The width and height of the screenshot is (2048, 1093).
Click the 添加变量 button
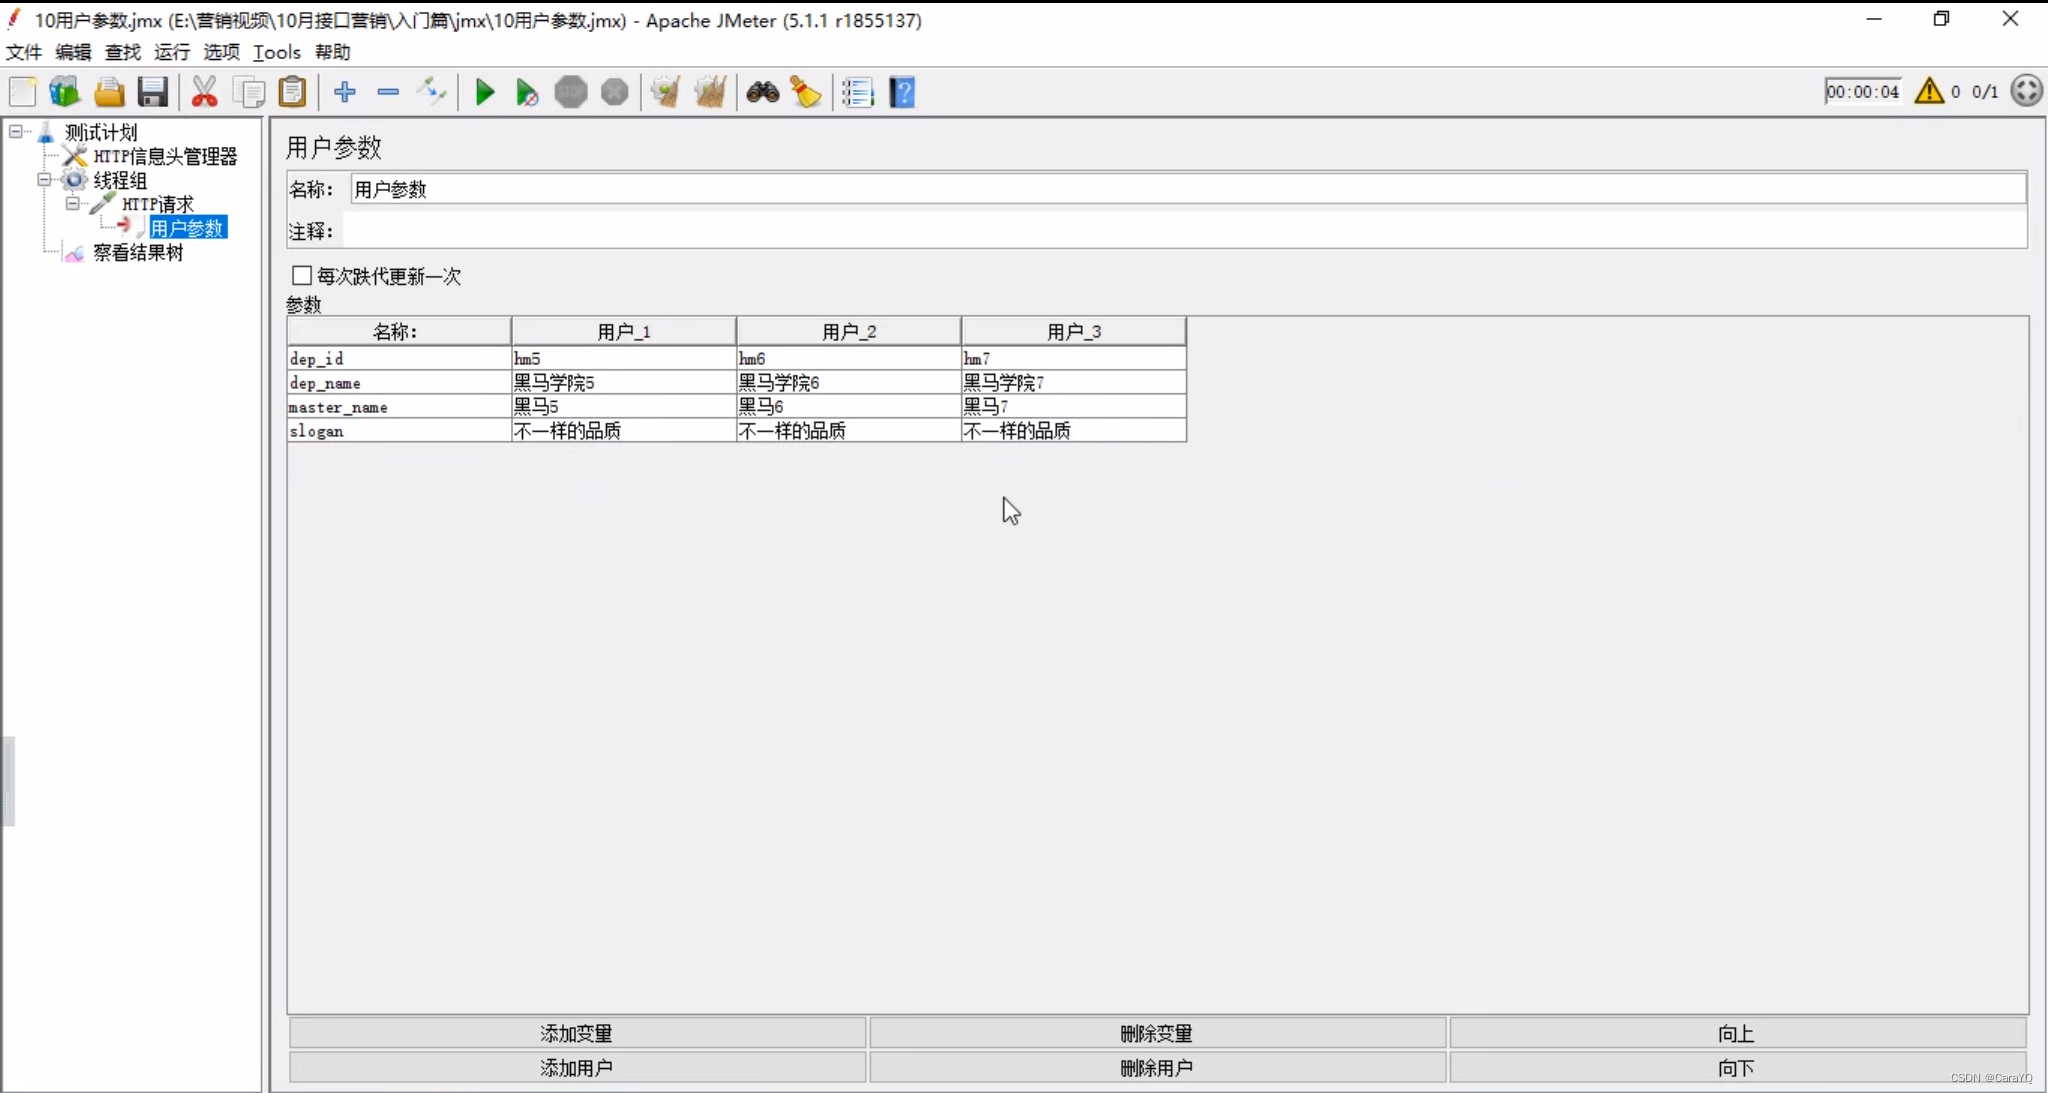pyautogui.click(x=577, y=1033)
